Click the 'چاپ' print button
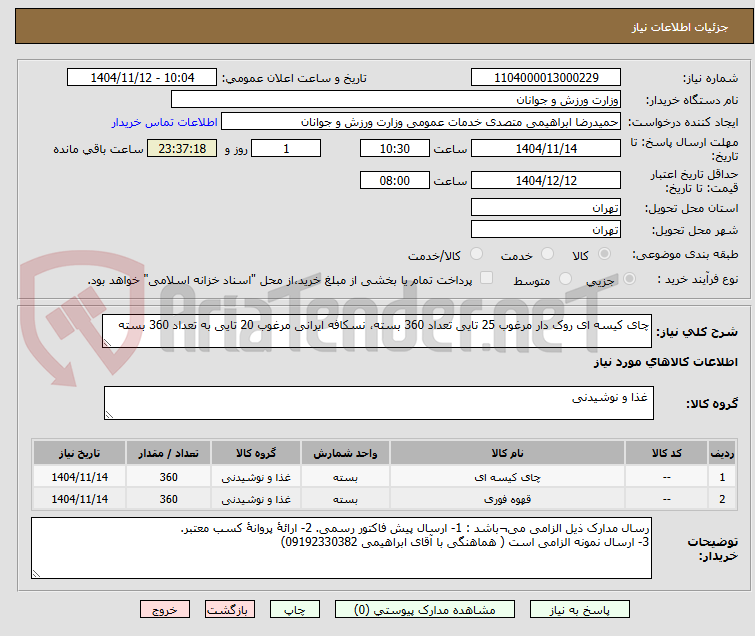 coord(295,610)
